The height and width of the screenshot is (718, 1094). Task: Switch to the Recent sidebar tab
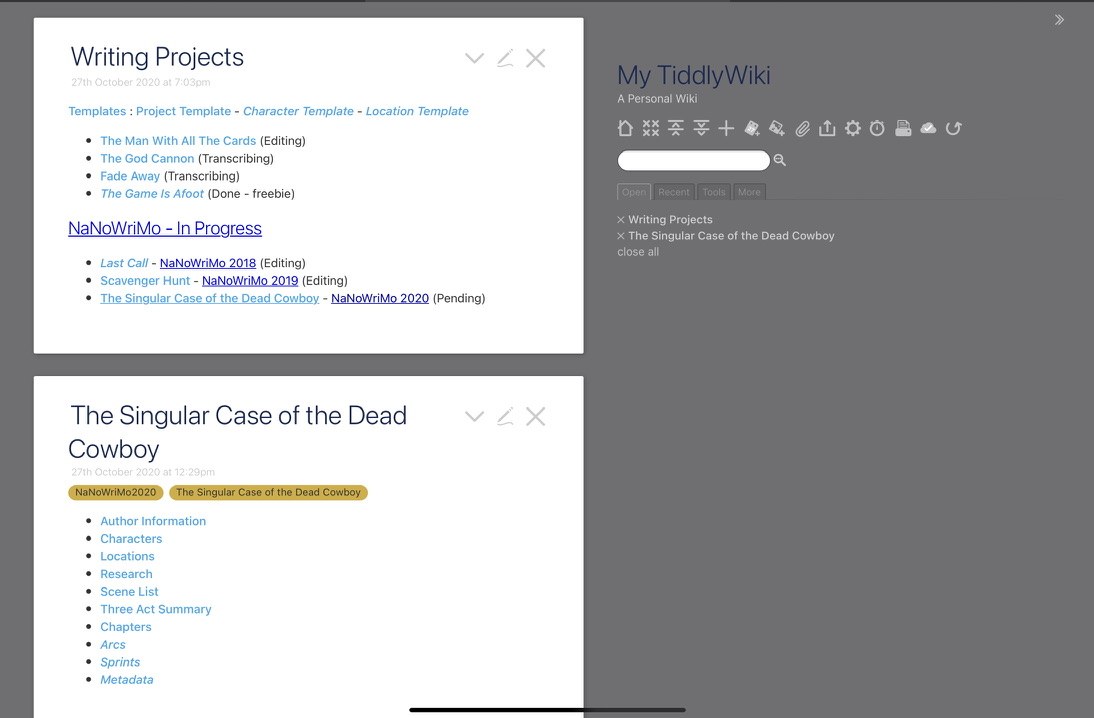673,192
